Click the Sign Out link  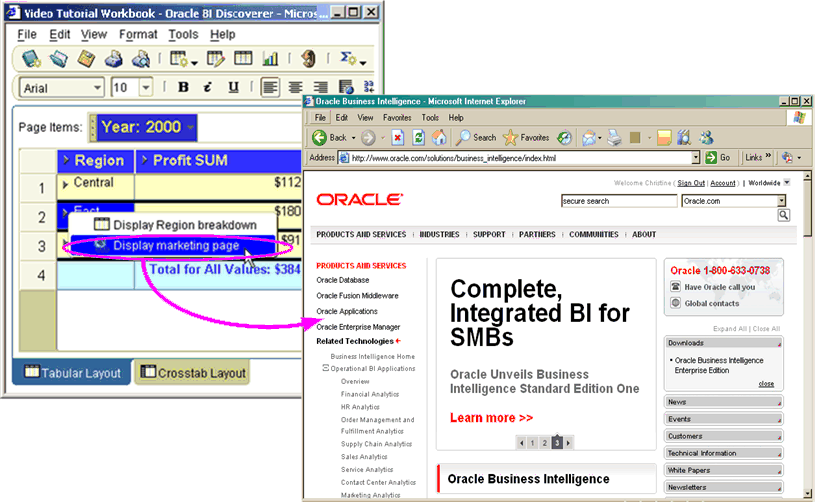point(691,183)
